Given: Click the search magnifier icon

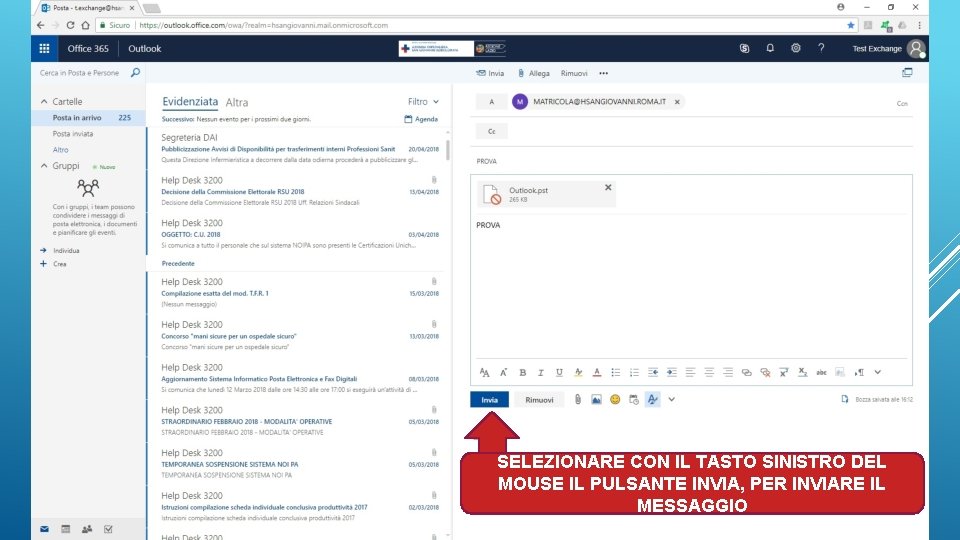Looking at the screenshot, I should point(135,73).
